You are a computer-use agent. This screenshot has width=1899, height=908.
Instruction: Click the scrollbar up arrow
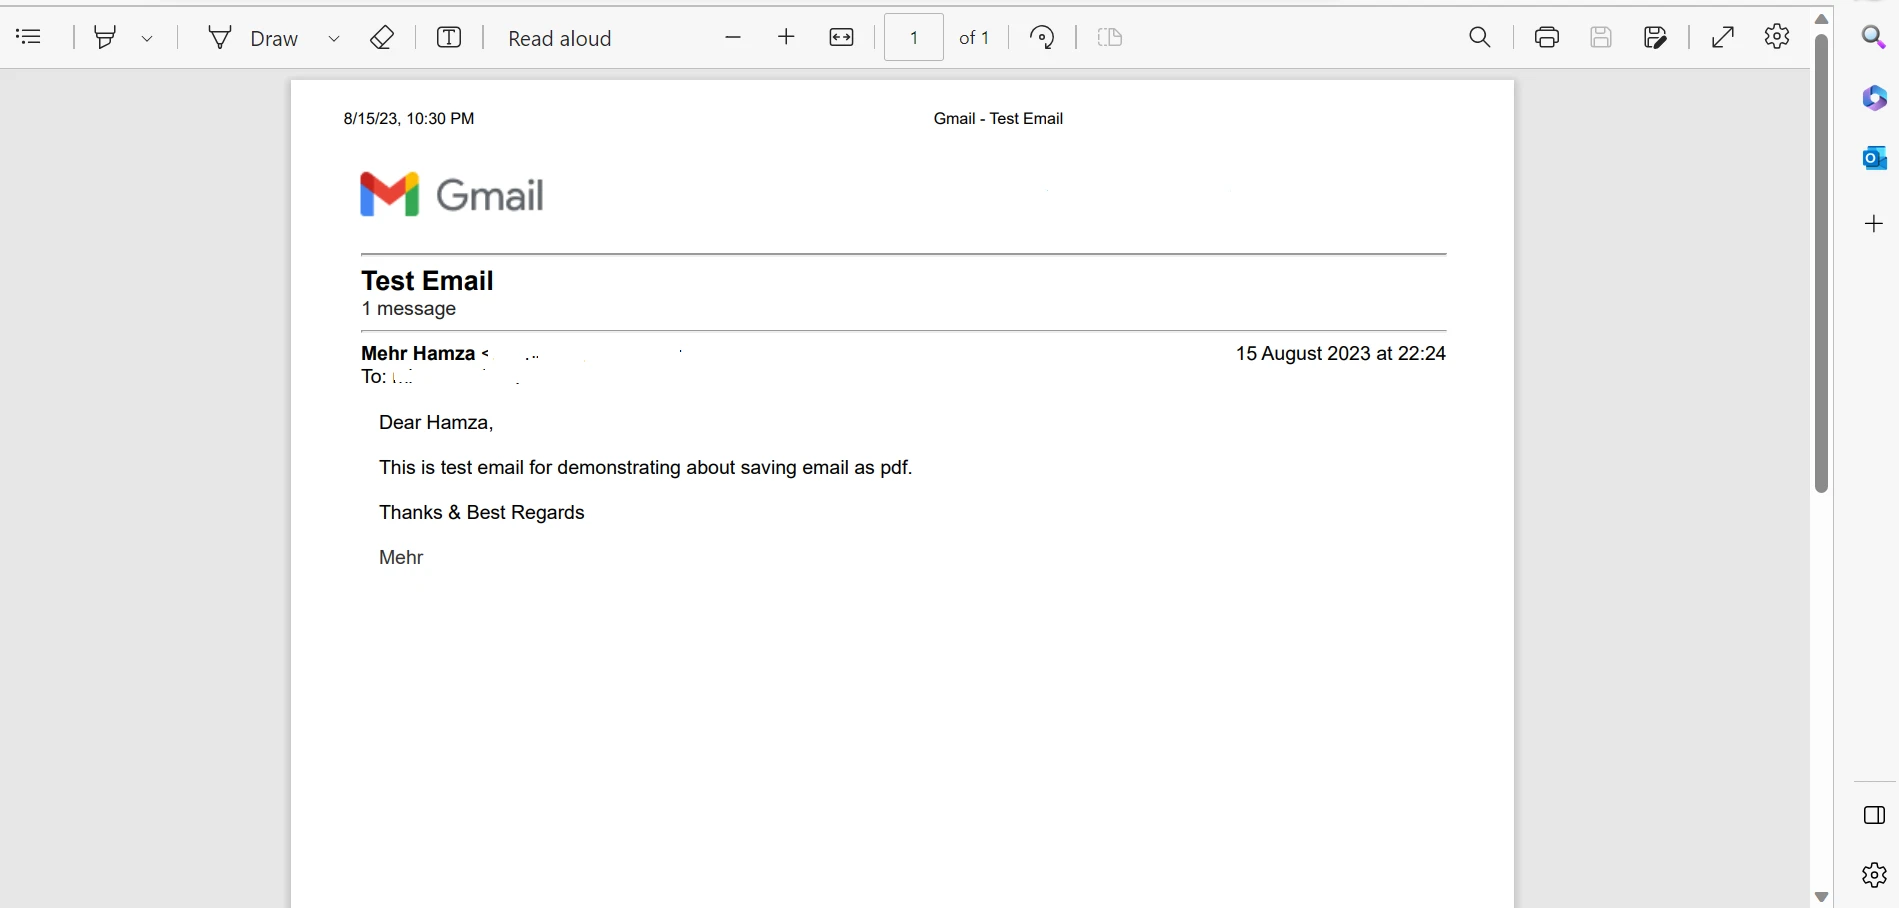point(1822,19)
